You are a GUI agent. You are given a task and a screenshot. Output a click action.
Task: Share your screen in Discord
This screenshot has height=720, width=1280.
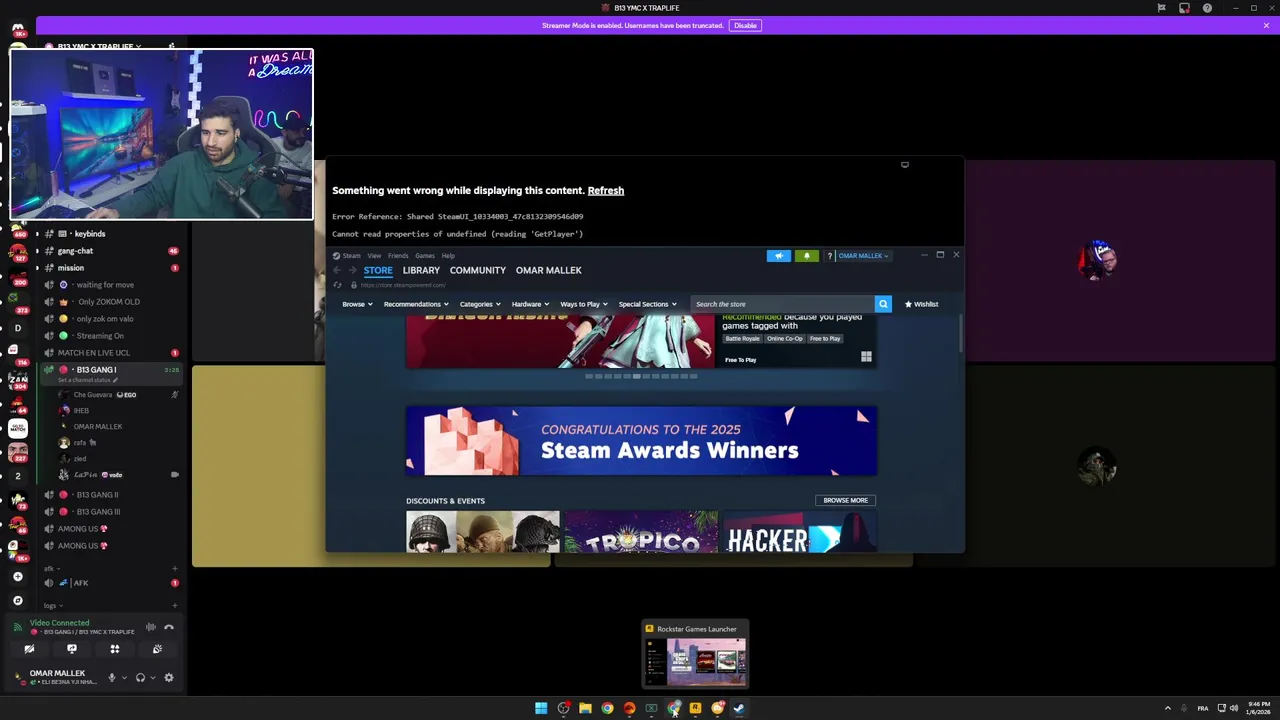[72, 649]
